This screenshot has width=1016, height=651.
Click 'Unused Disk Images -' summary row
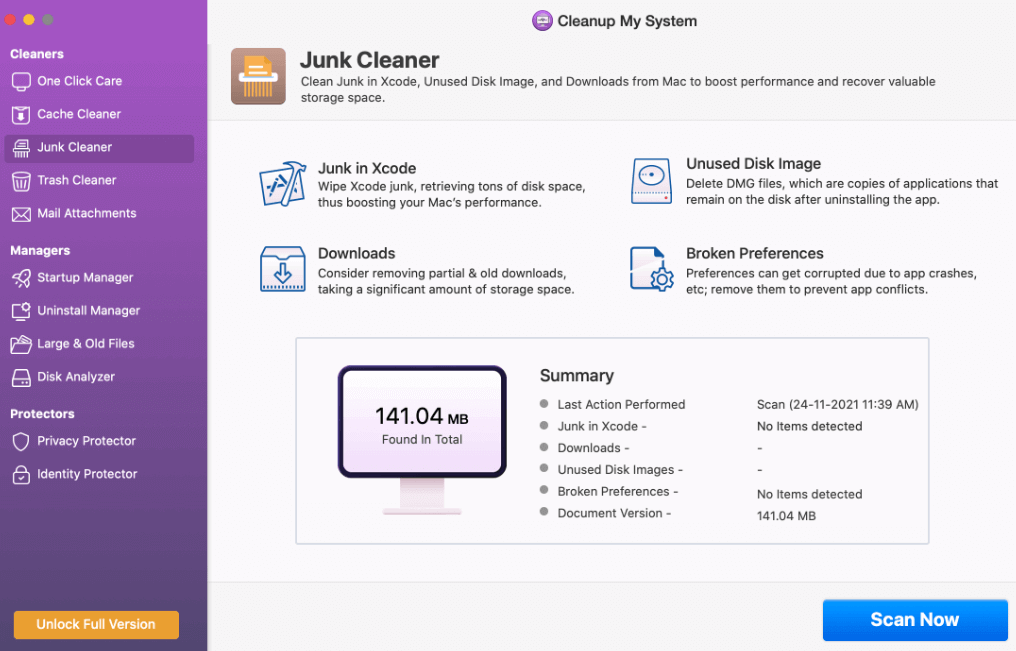click(619, 470)
